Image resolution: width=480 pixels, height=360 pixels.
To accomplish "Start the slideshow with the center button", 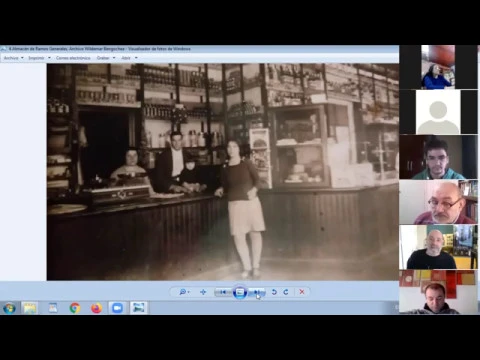I will point(240,292).
